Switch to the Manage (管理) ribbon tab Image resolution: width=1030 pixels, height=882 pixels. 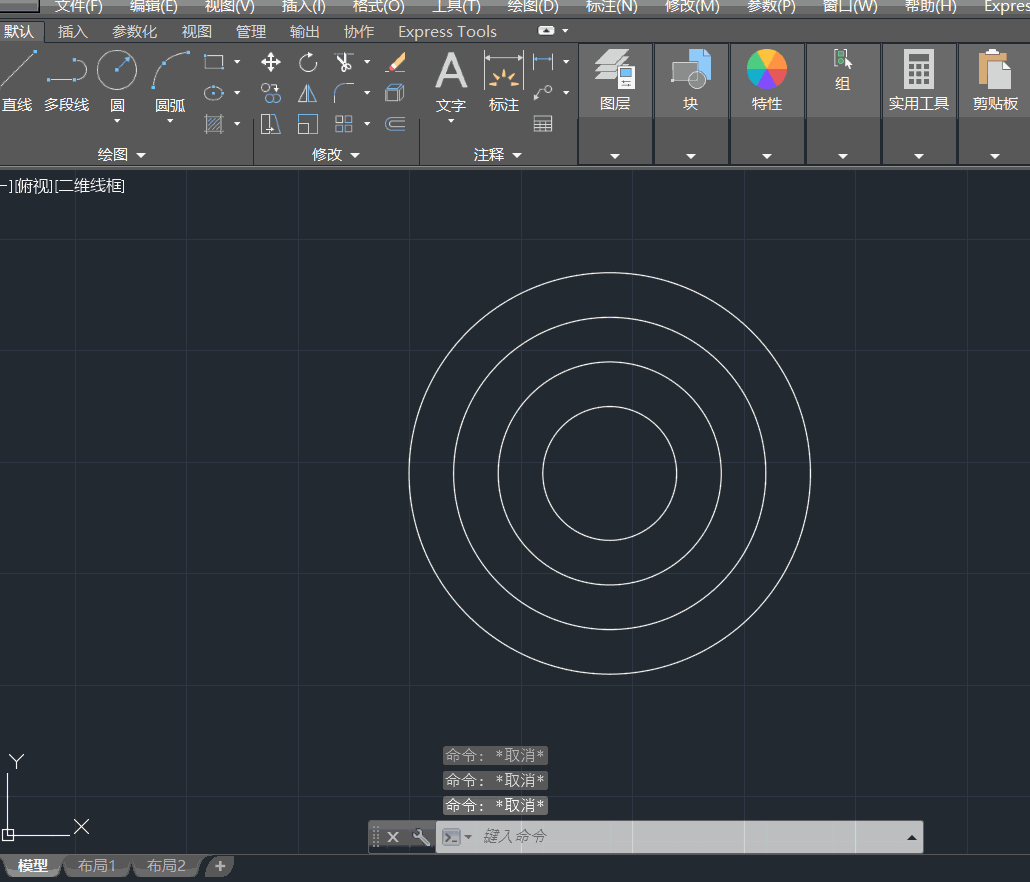click(251, 32)
